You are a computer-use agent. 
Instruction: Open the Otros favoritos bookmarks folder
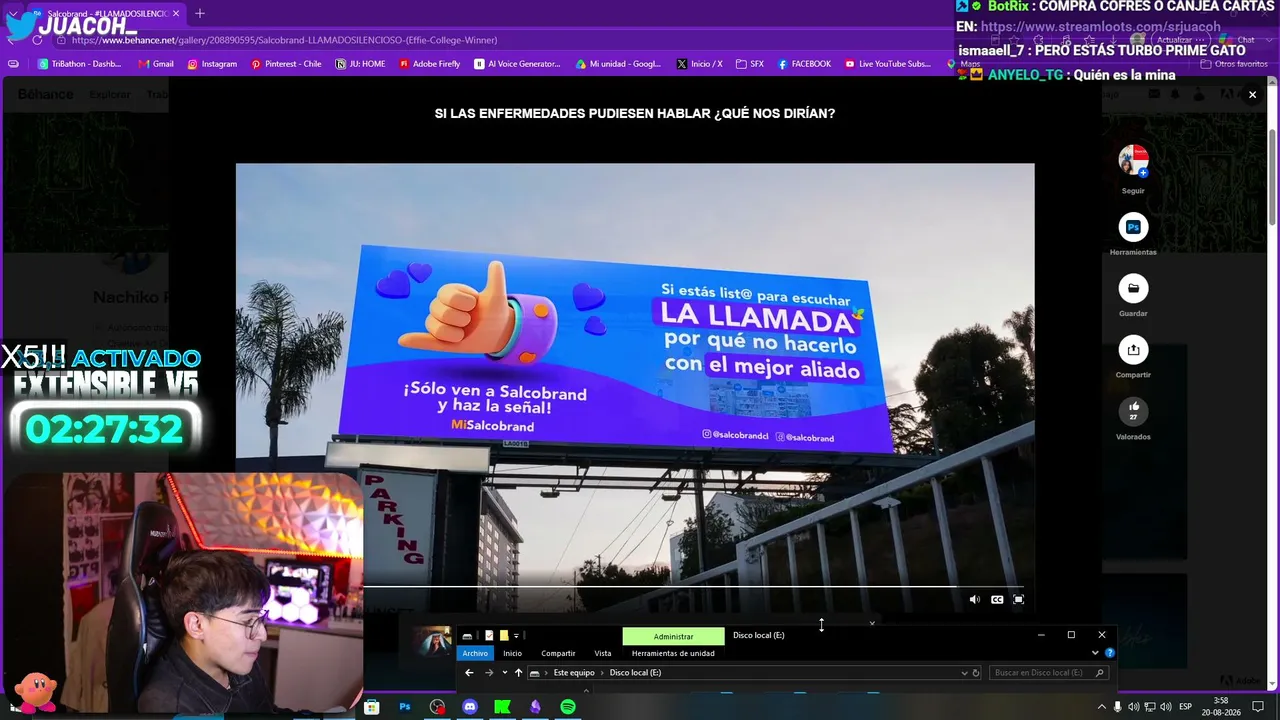click(1235, 64)
